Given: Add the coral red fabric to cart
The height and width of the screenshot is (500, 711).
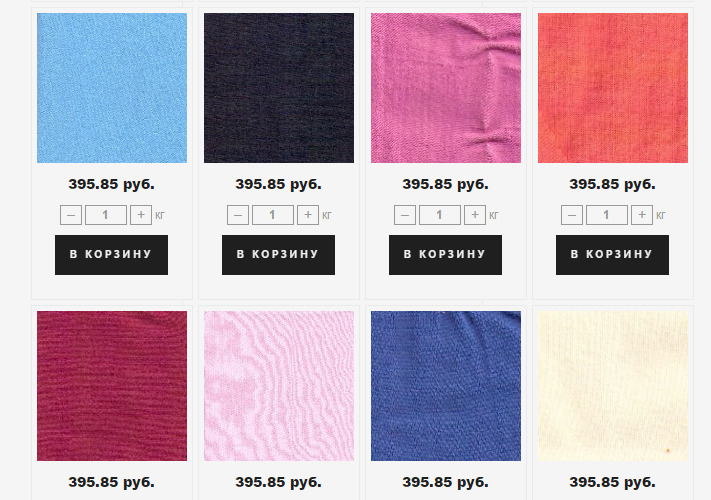Looking at the screenshot, I should tap(612, 255).
